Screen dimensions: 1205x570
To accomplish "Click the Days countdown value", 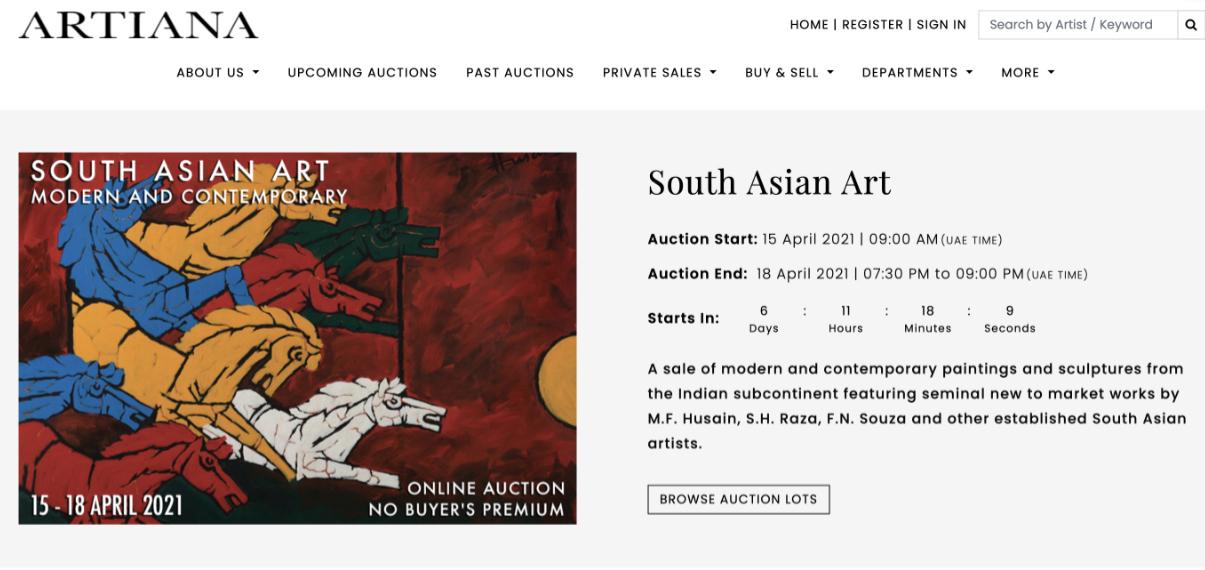I will click(764, 311).
